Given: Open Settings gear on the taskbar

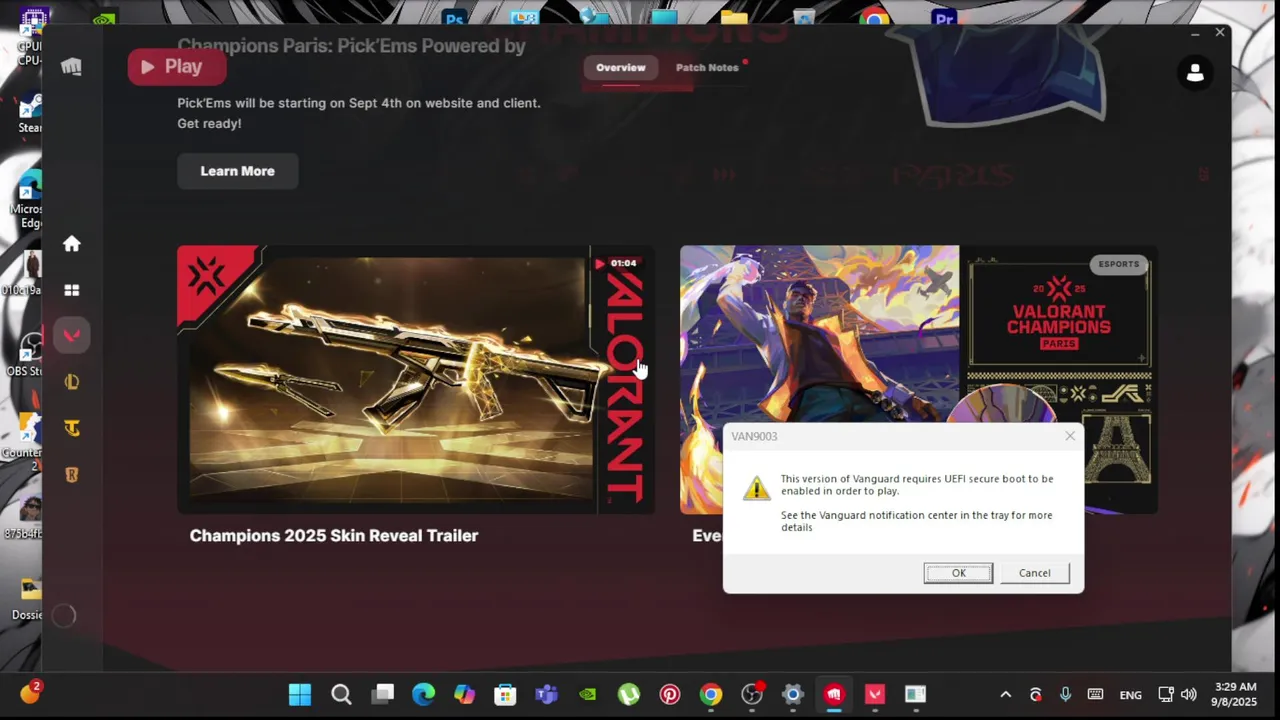Looking at the screenshot, I should 793,694.
